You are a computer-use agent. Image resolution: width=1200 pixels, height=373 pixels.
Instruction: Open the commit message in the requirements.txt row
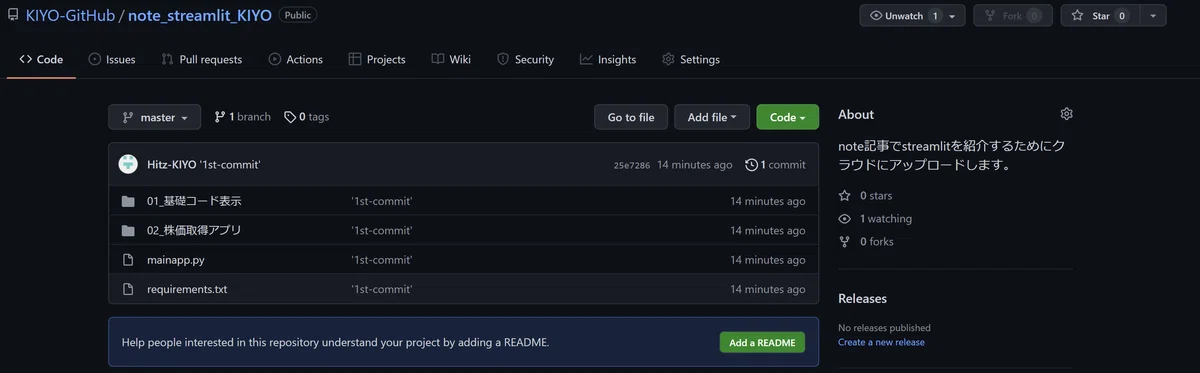[381, 289]
